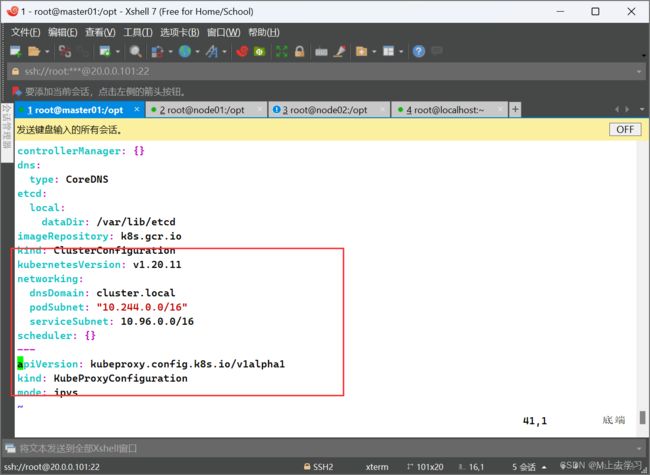Click the imageRepository: k8s.gcr.io line
Screen dimensions: 650x475
tap(99, 236)
